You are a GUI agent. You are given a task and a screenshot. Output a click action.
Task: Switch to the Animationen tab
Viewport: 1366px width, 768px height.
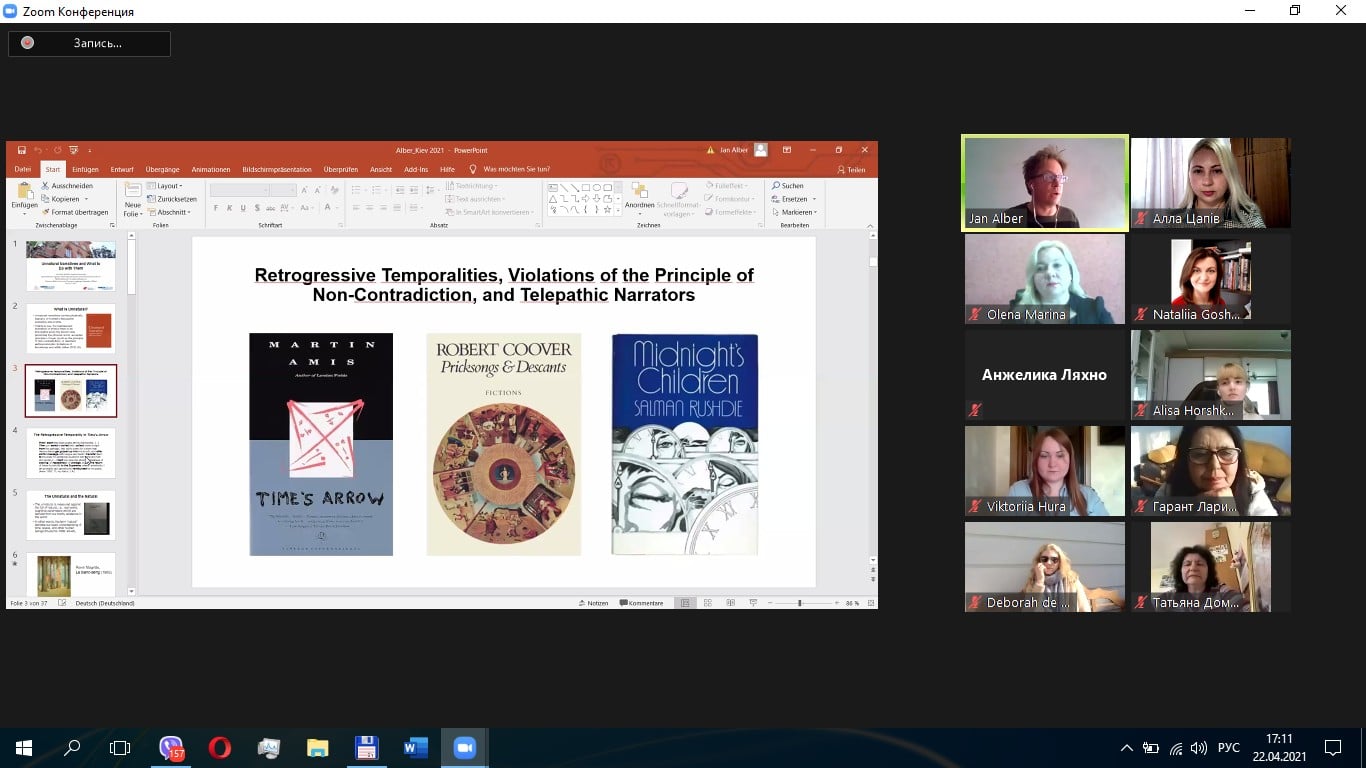click(x=211, y=169)
